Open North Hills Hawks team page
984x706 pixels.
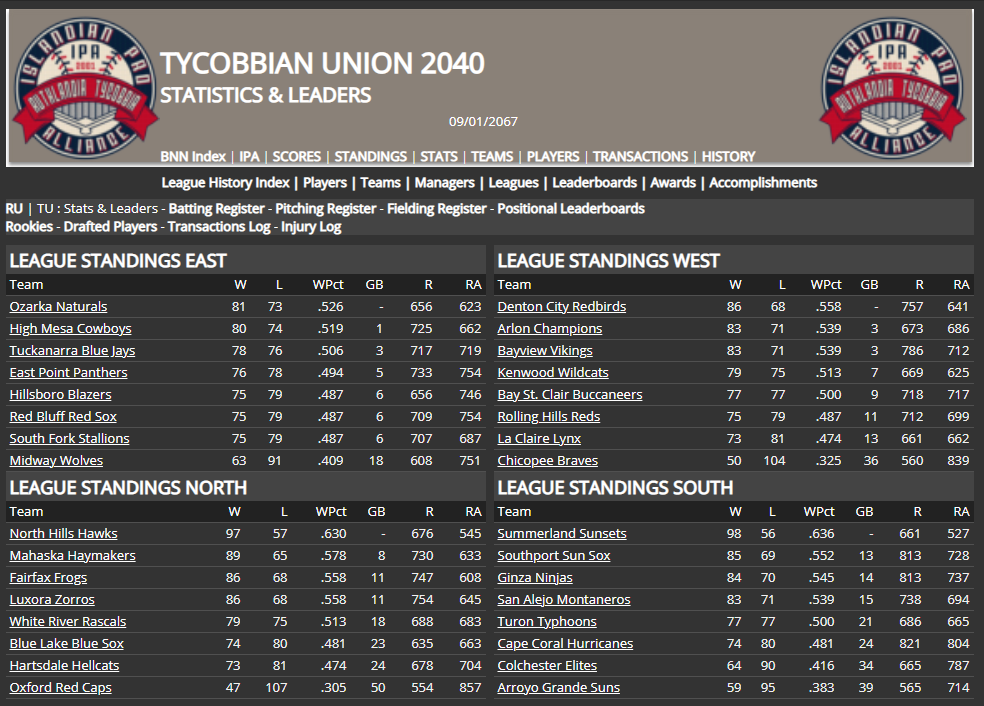[x=63, y=534]
